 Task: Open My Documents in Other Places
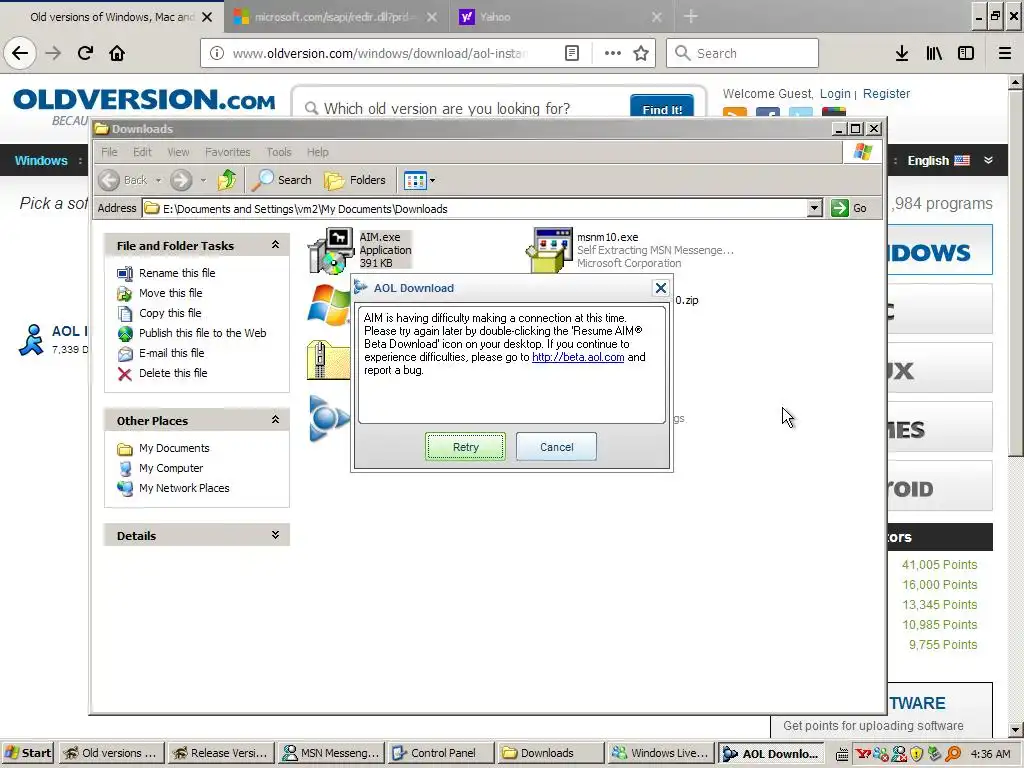tap(174, 448)
